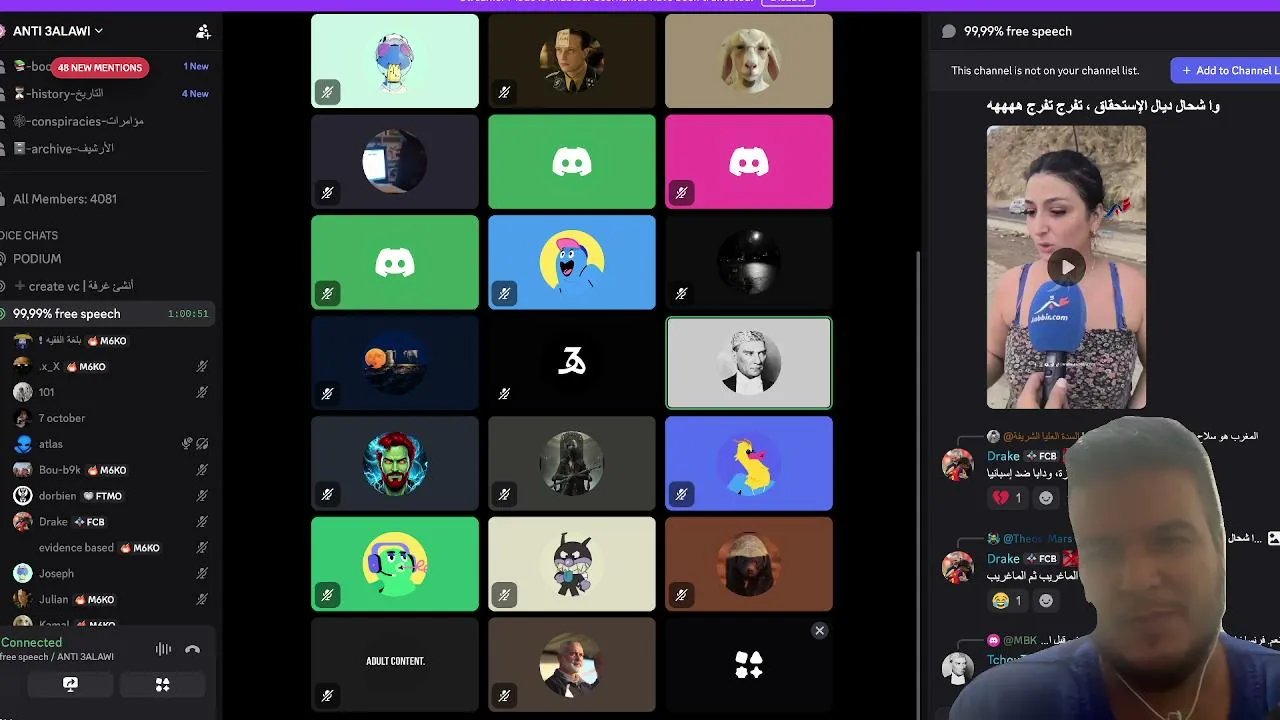Click the invite people icon beside server name
Viewport: 1280px width, 720px height.
tap(203, 32)
